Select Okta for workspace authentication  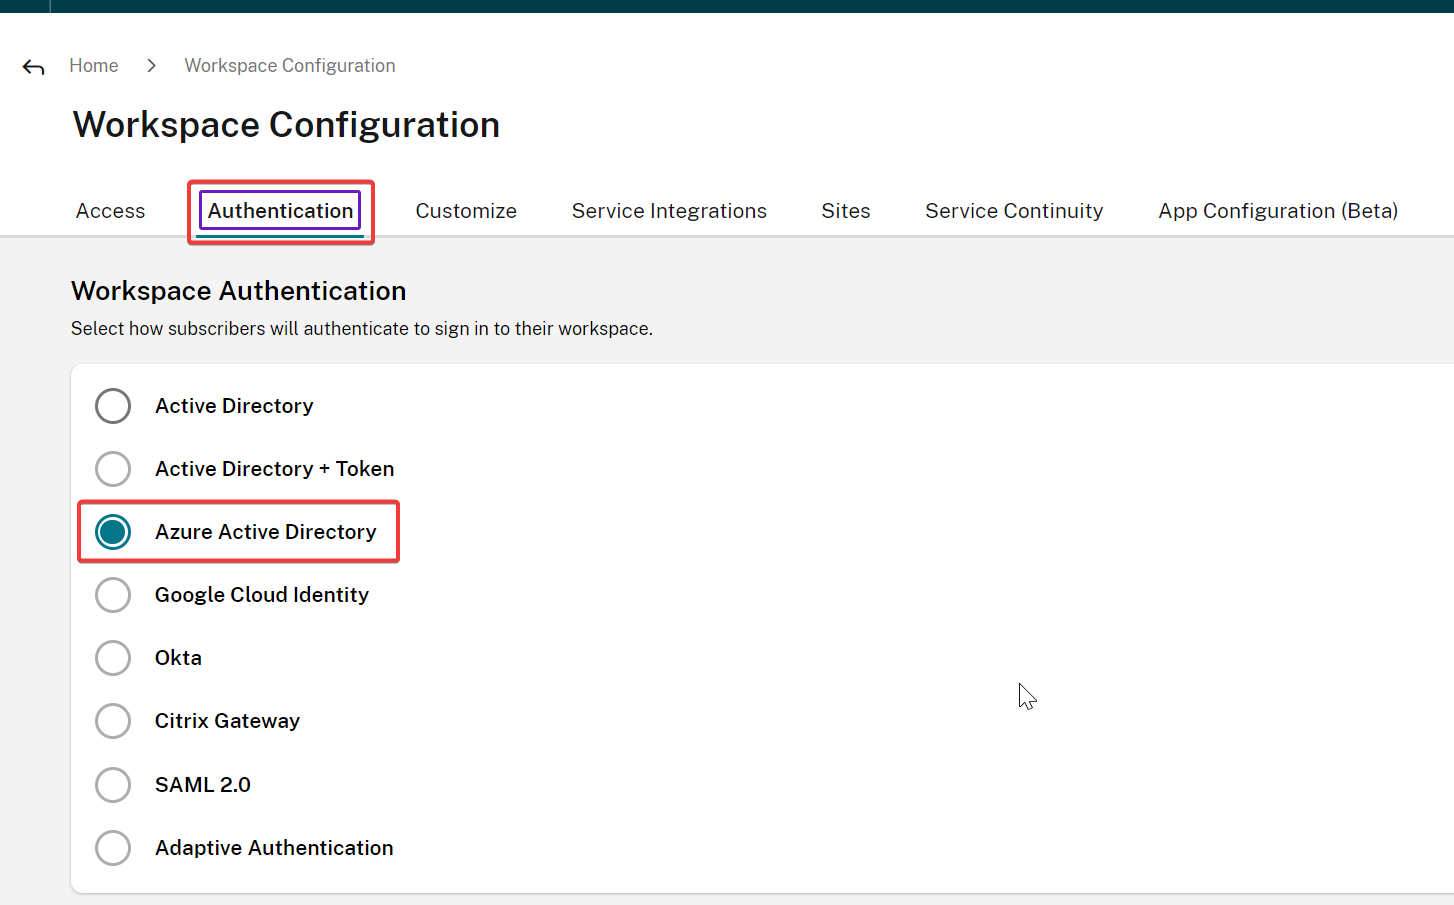coord(113,658)
